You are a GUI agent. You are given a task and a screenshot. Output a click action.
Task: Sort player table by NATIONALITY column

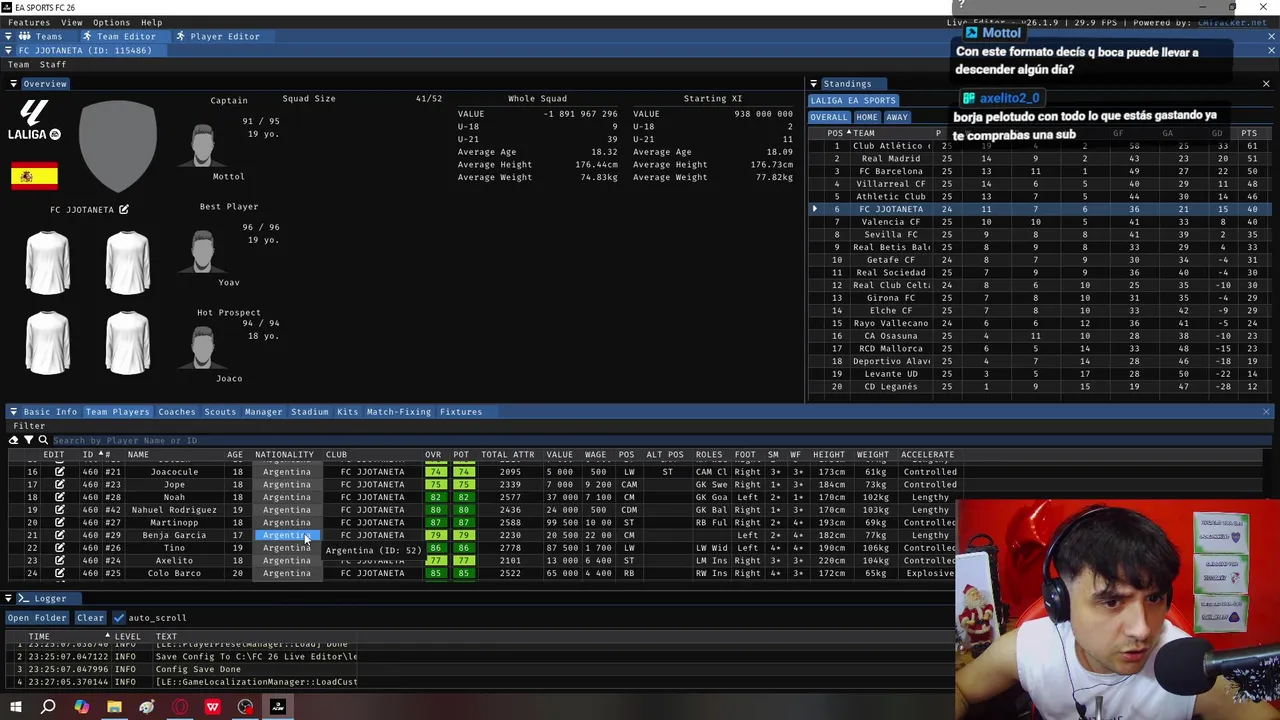coord(284,455)
